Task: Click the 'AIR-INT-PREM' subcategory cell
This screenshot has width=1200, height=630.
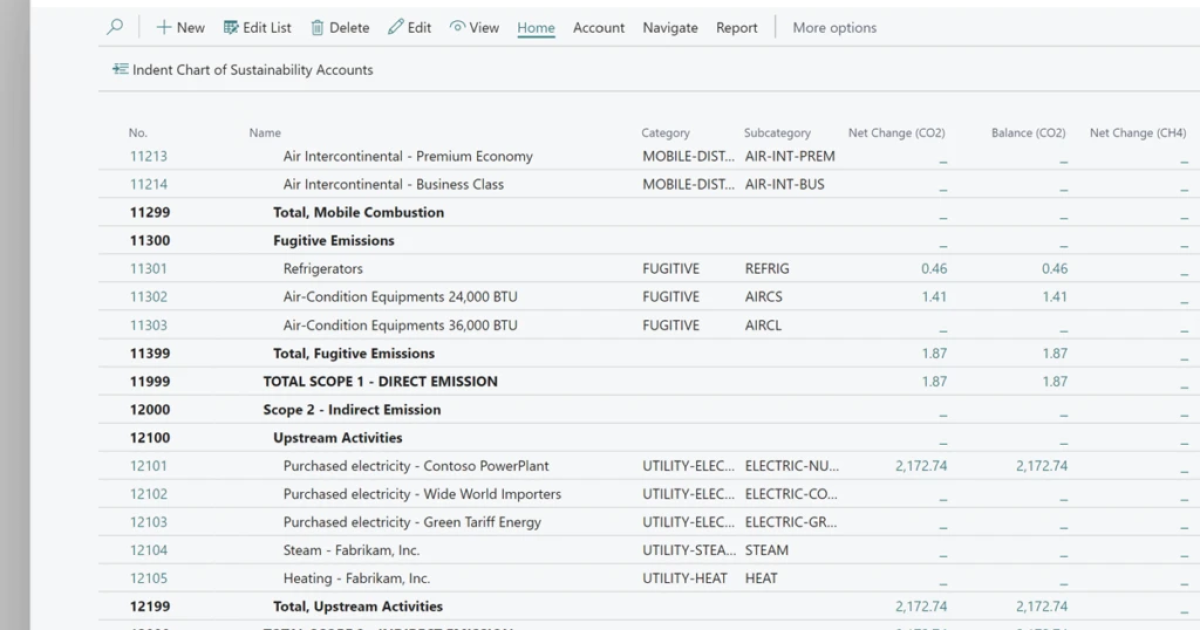Action: [x=790, y=156]
